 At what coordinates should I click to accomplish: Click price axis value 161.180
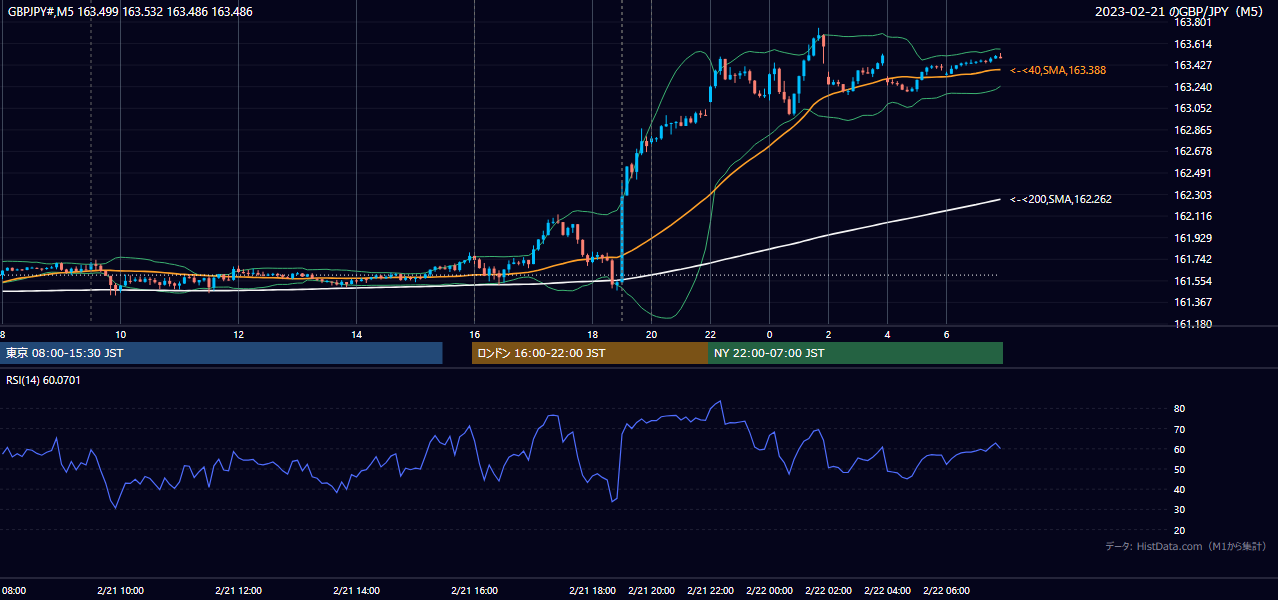coord(1192,324)
